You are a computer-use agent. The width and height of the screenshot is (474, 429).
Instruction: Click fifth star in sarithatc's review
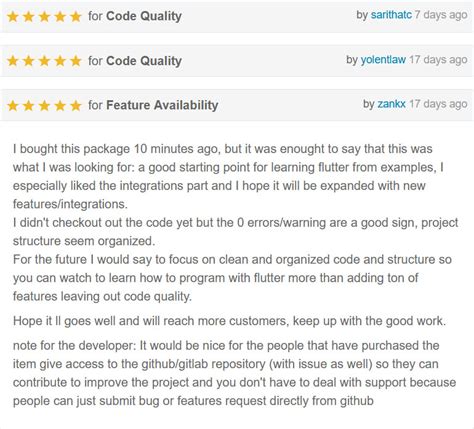[76, 16]
